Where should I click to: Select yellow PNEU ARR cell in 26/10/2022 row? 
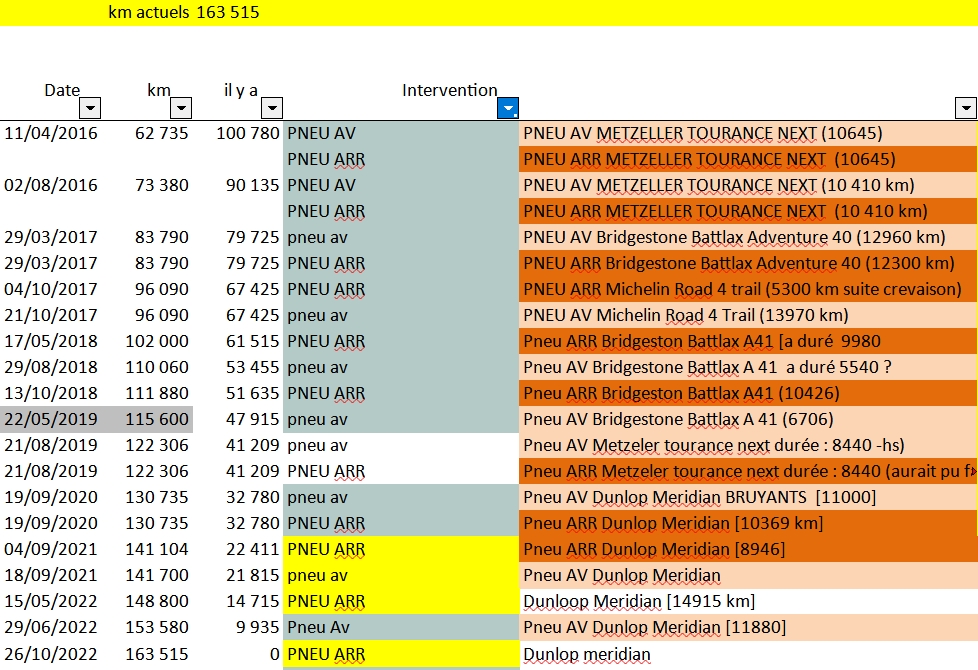click(401, 654)
